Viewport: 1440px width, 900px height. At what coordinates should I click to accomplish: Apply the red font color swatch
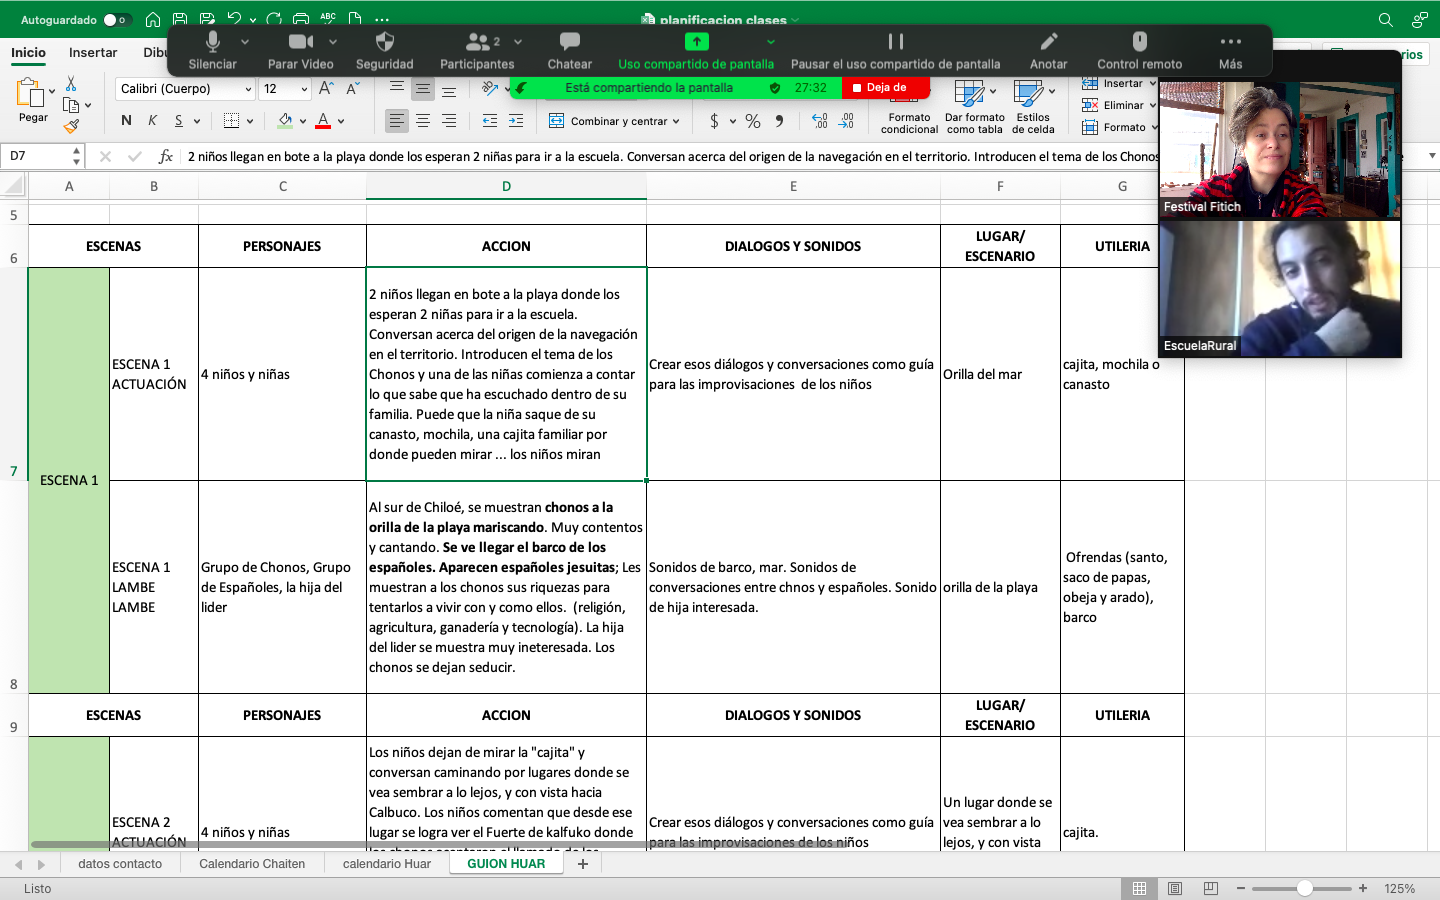pos(323,121)
